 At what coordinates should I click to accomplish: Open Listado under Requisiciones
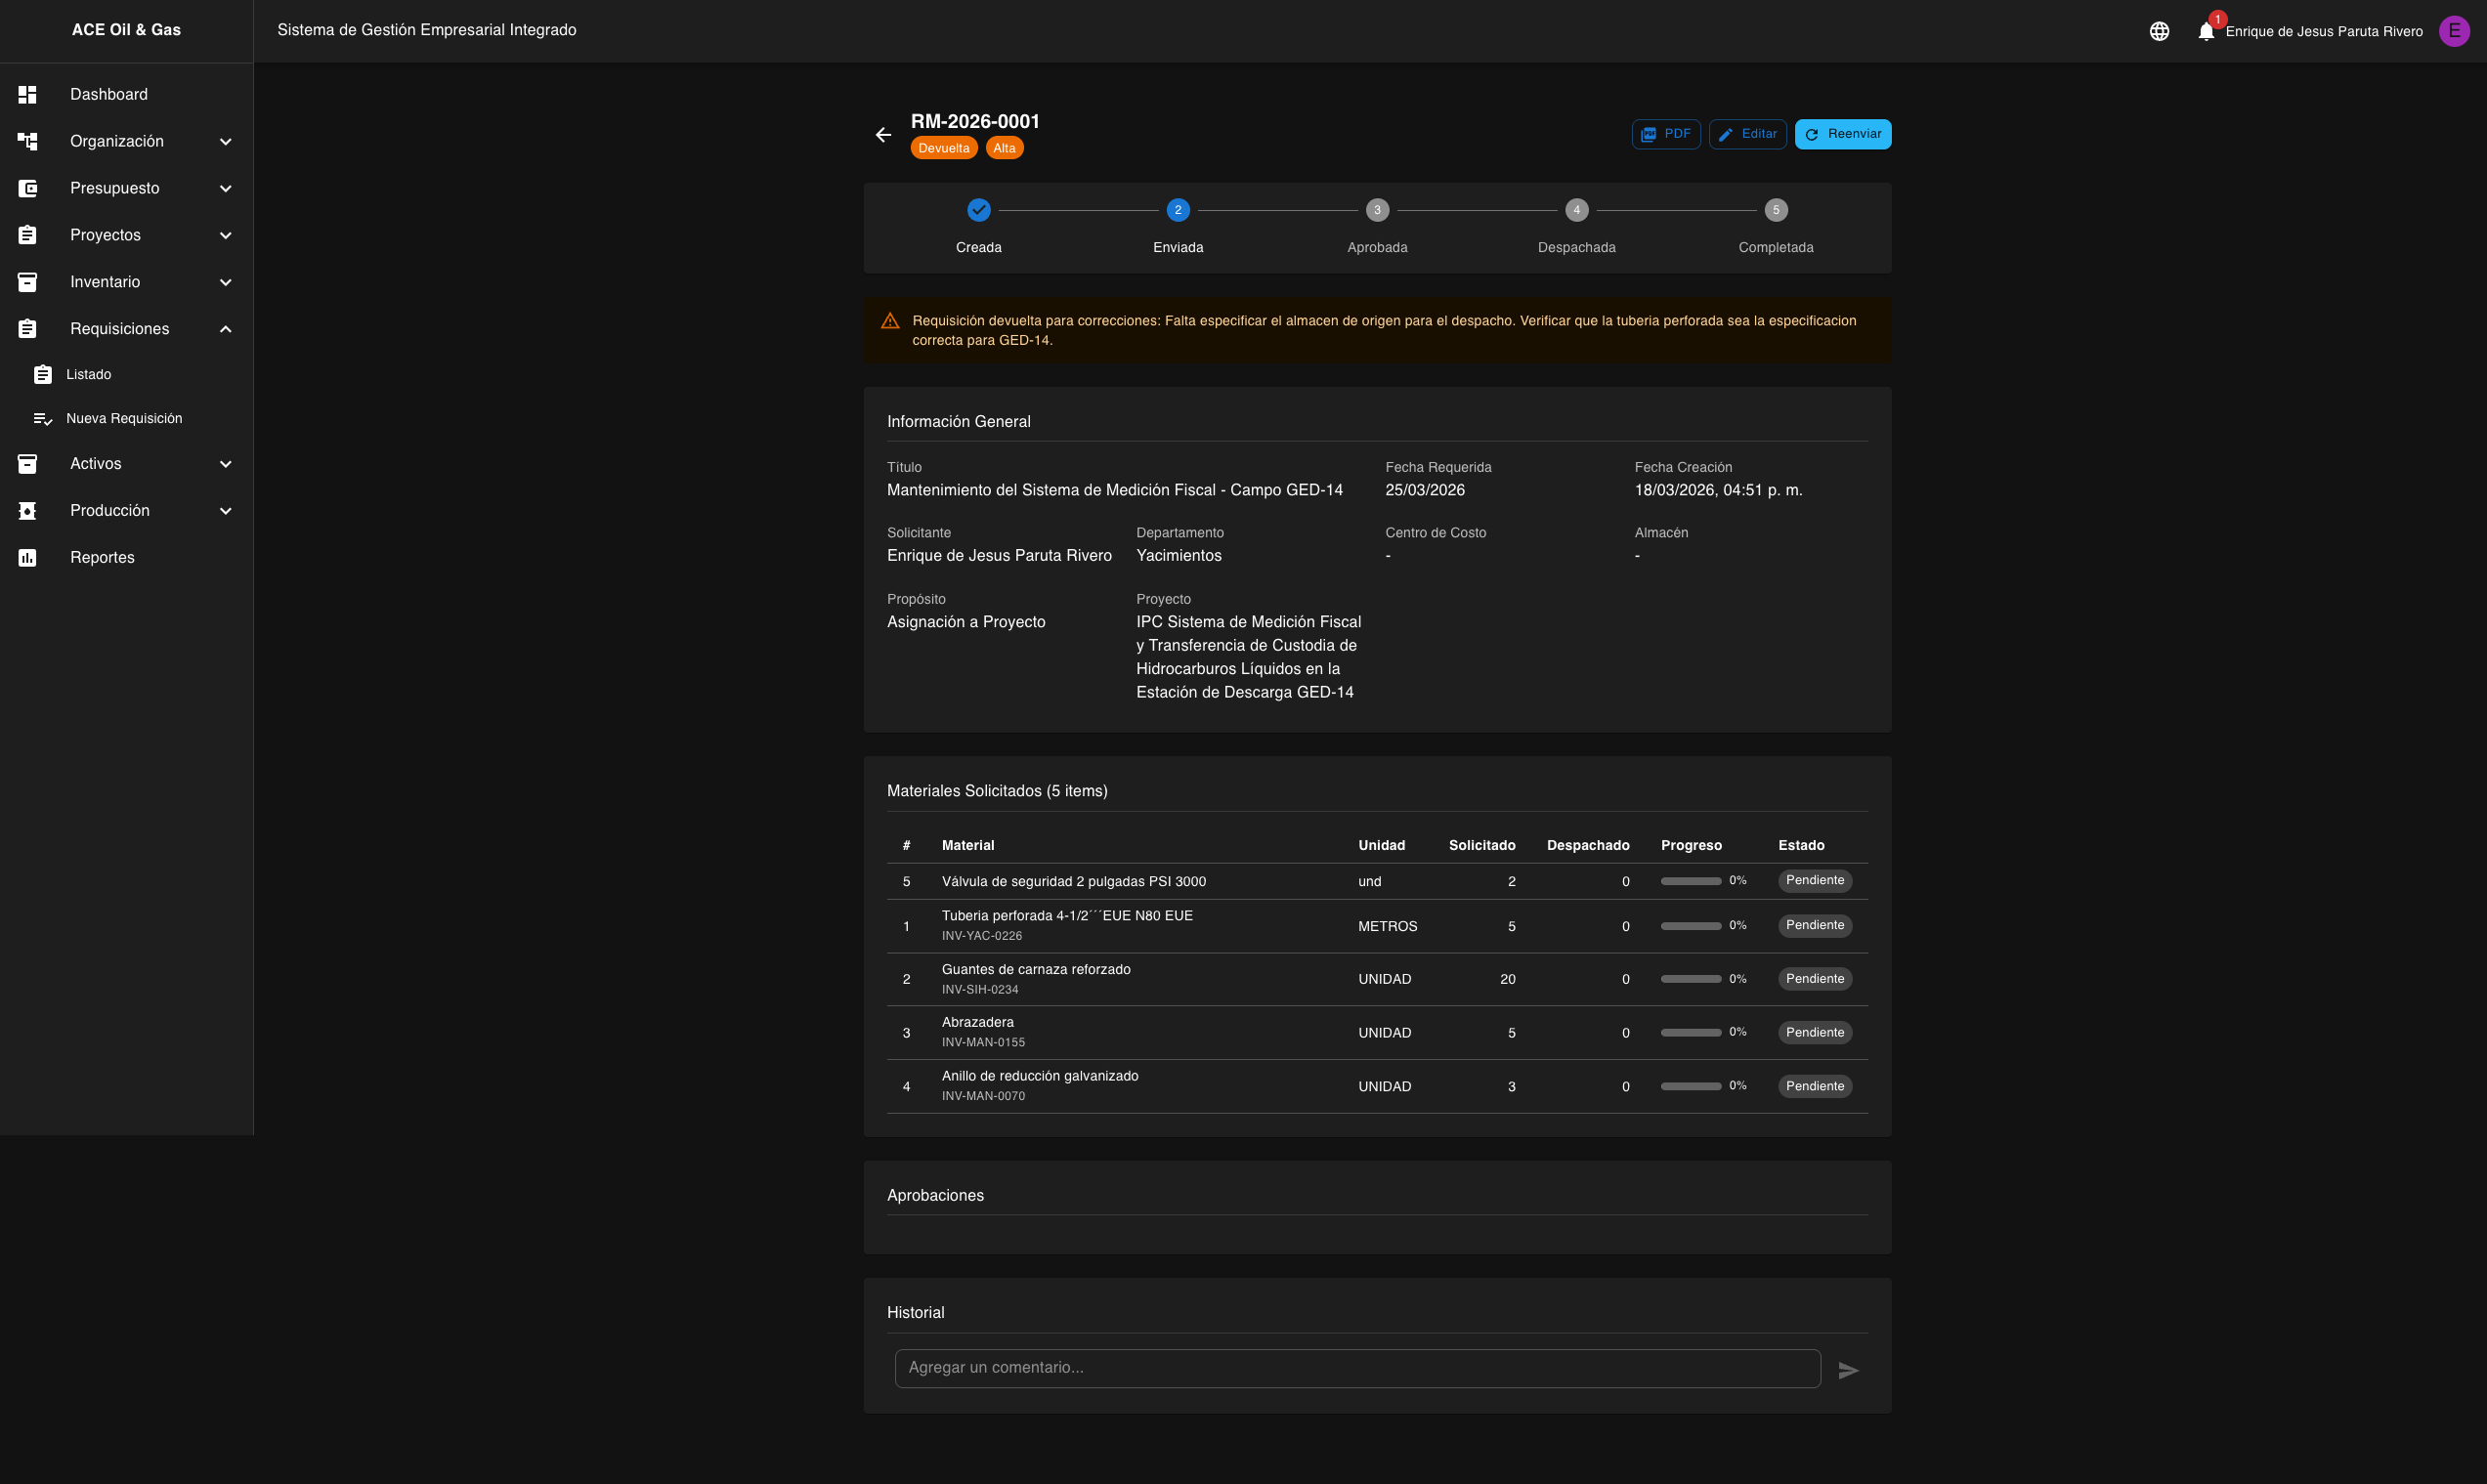(89, 375)
